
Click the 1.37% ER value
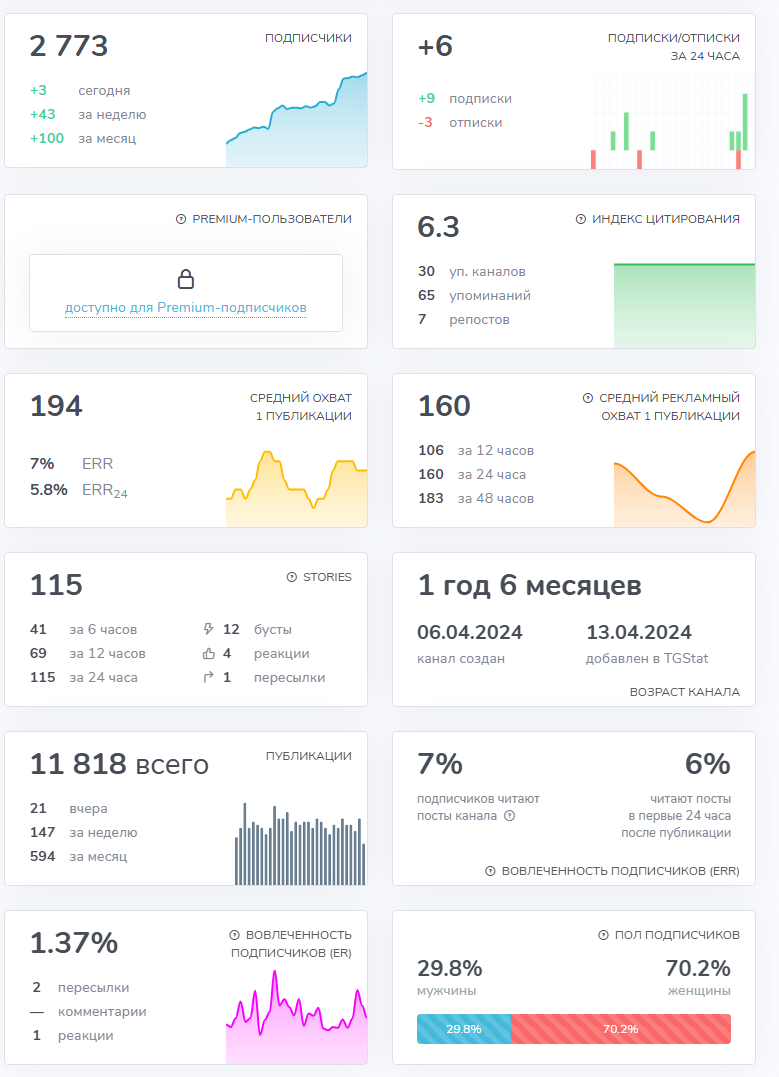coord(74,944)
